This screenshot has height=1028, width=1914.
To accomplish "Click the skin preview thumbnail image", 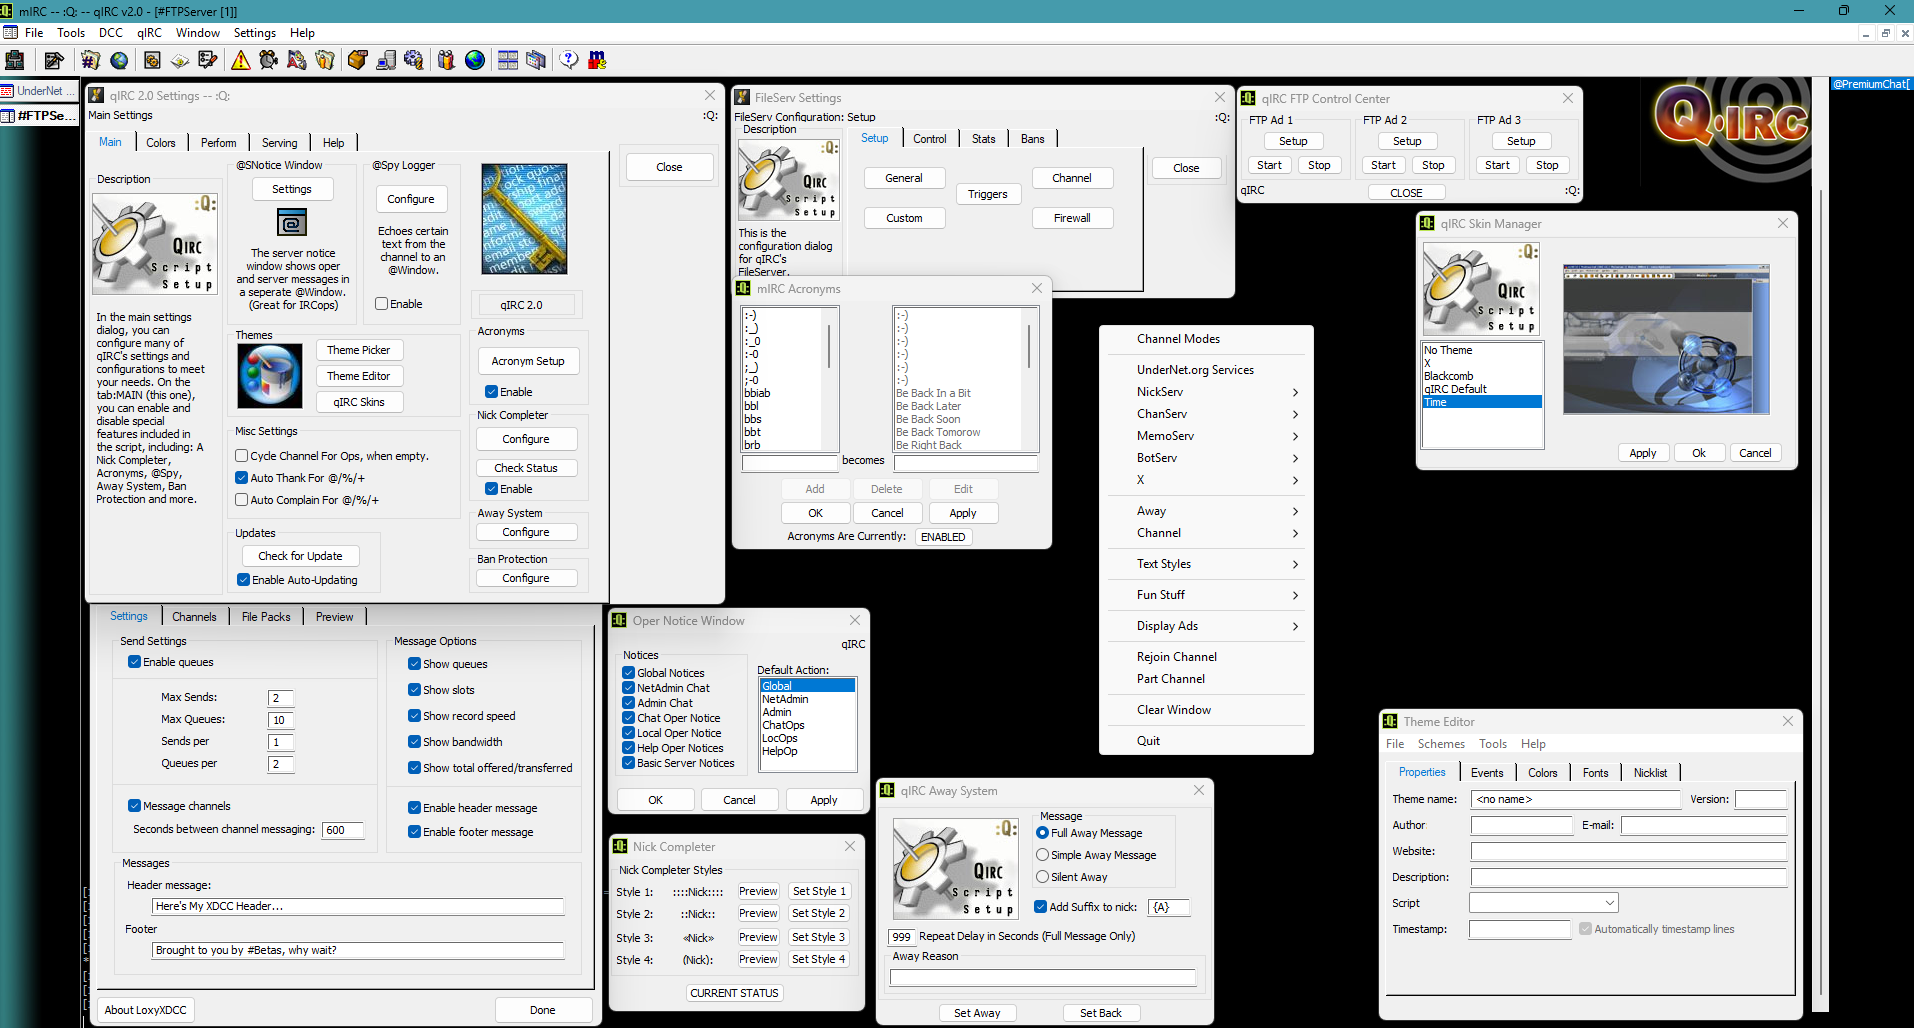I will click(1667, 340).
